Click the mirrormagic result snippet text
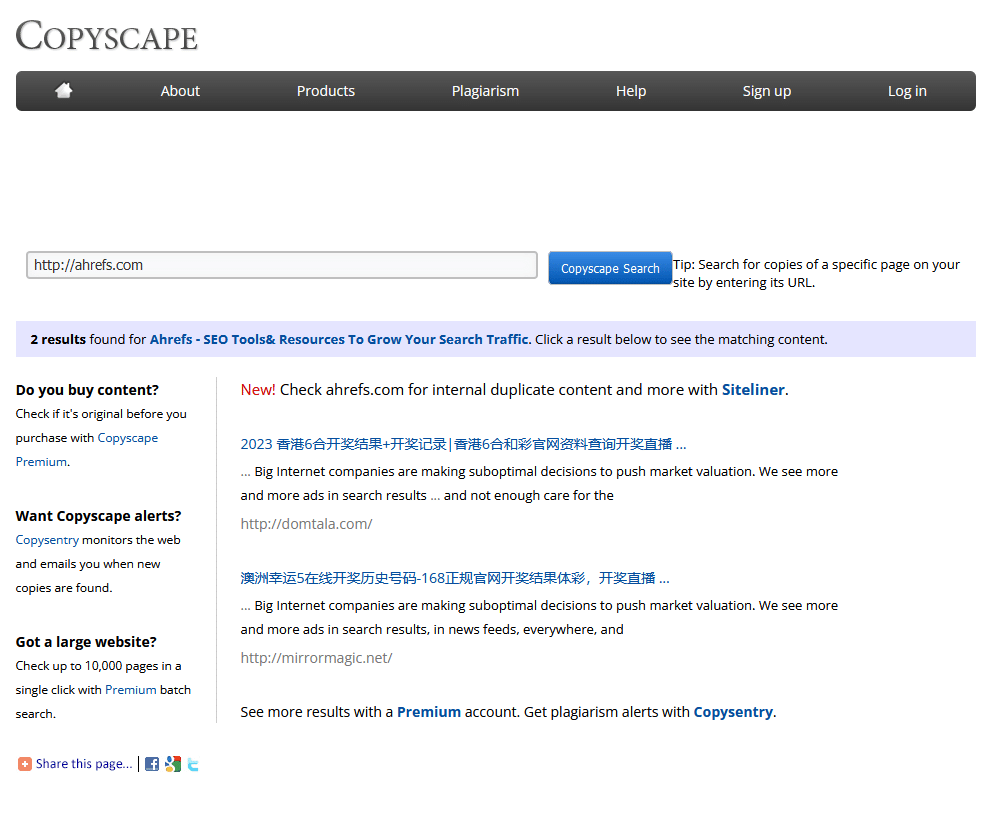 point(539,617)
